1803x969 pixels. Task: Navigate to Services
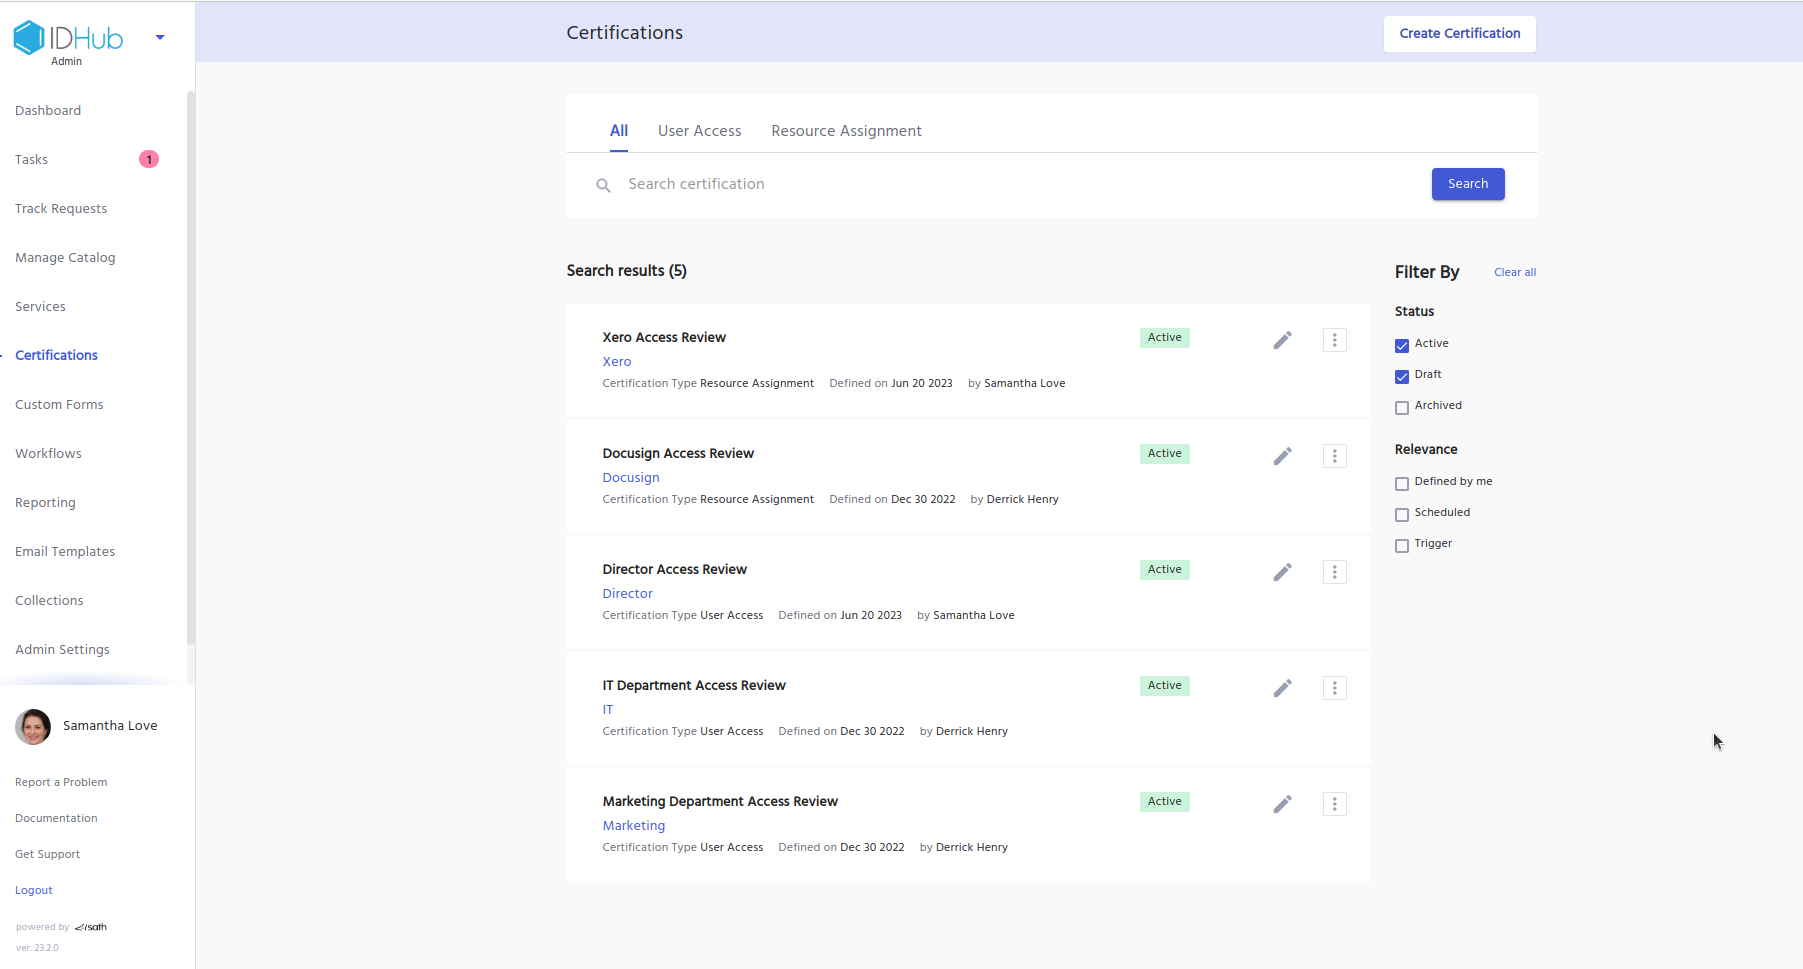point(40,307)
